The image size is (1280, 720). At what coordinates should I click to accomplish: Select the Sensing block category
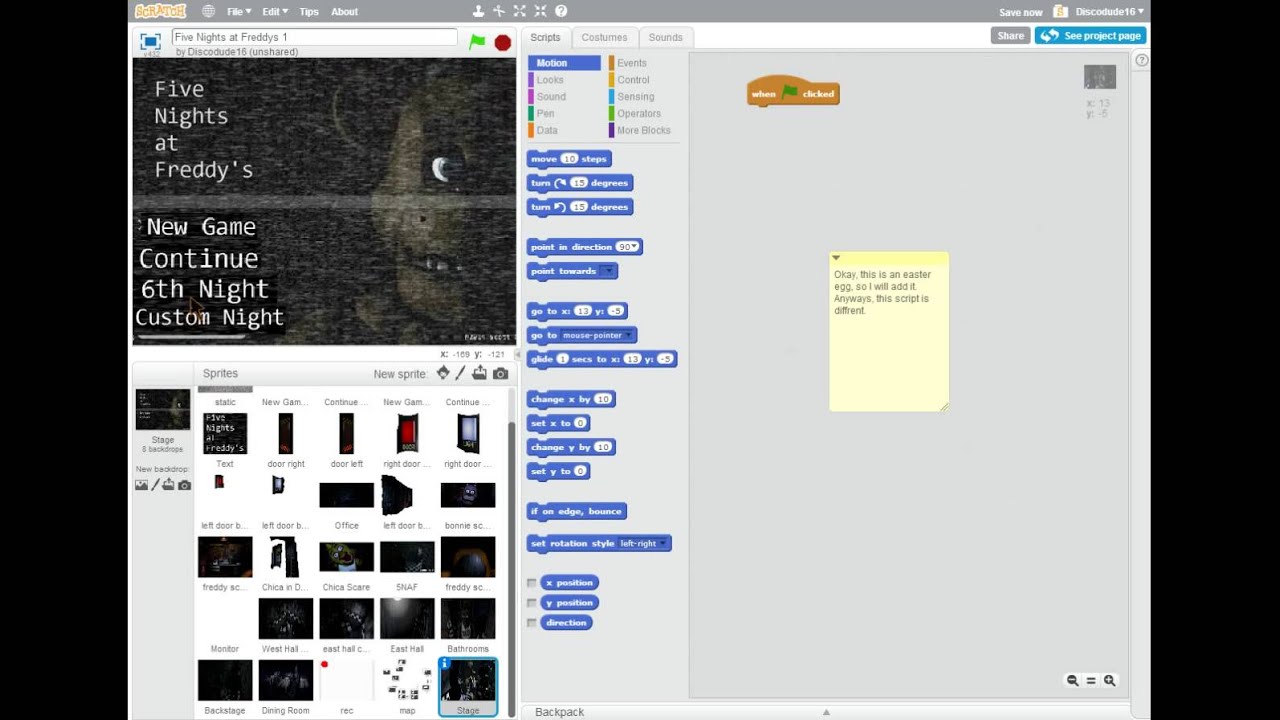tap(643, 97)
